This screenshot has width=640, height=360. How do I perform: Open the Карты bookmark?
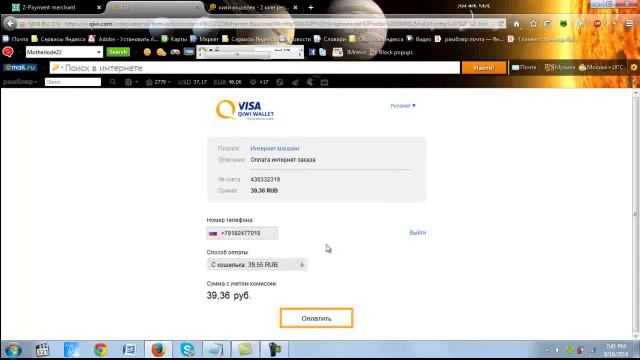[x=174, y=39]
